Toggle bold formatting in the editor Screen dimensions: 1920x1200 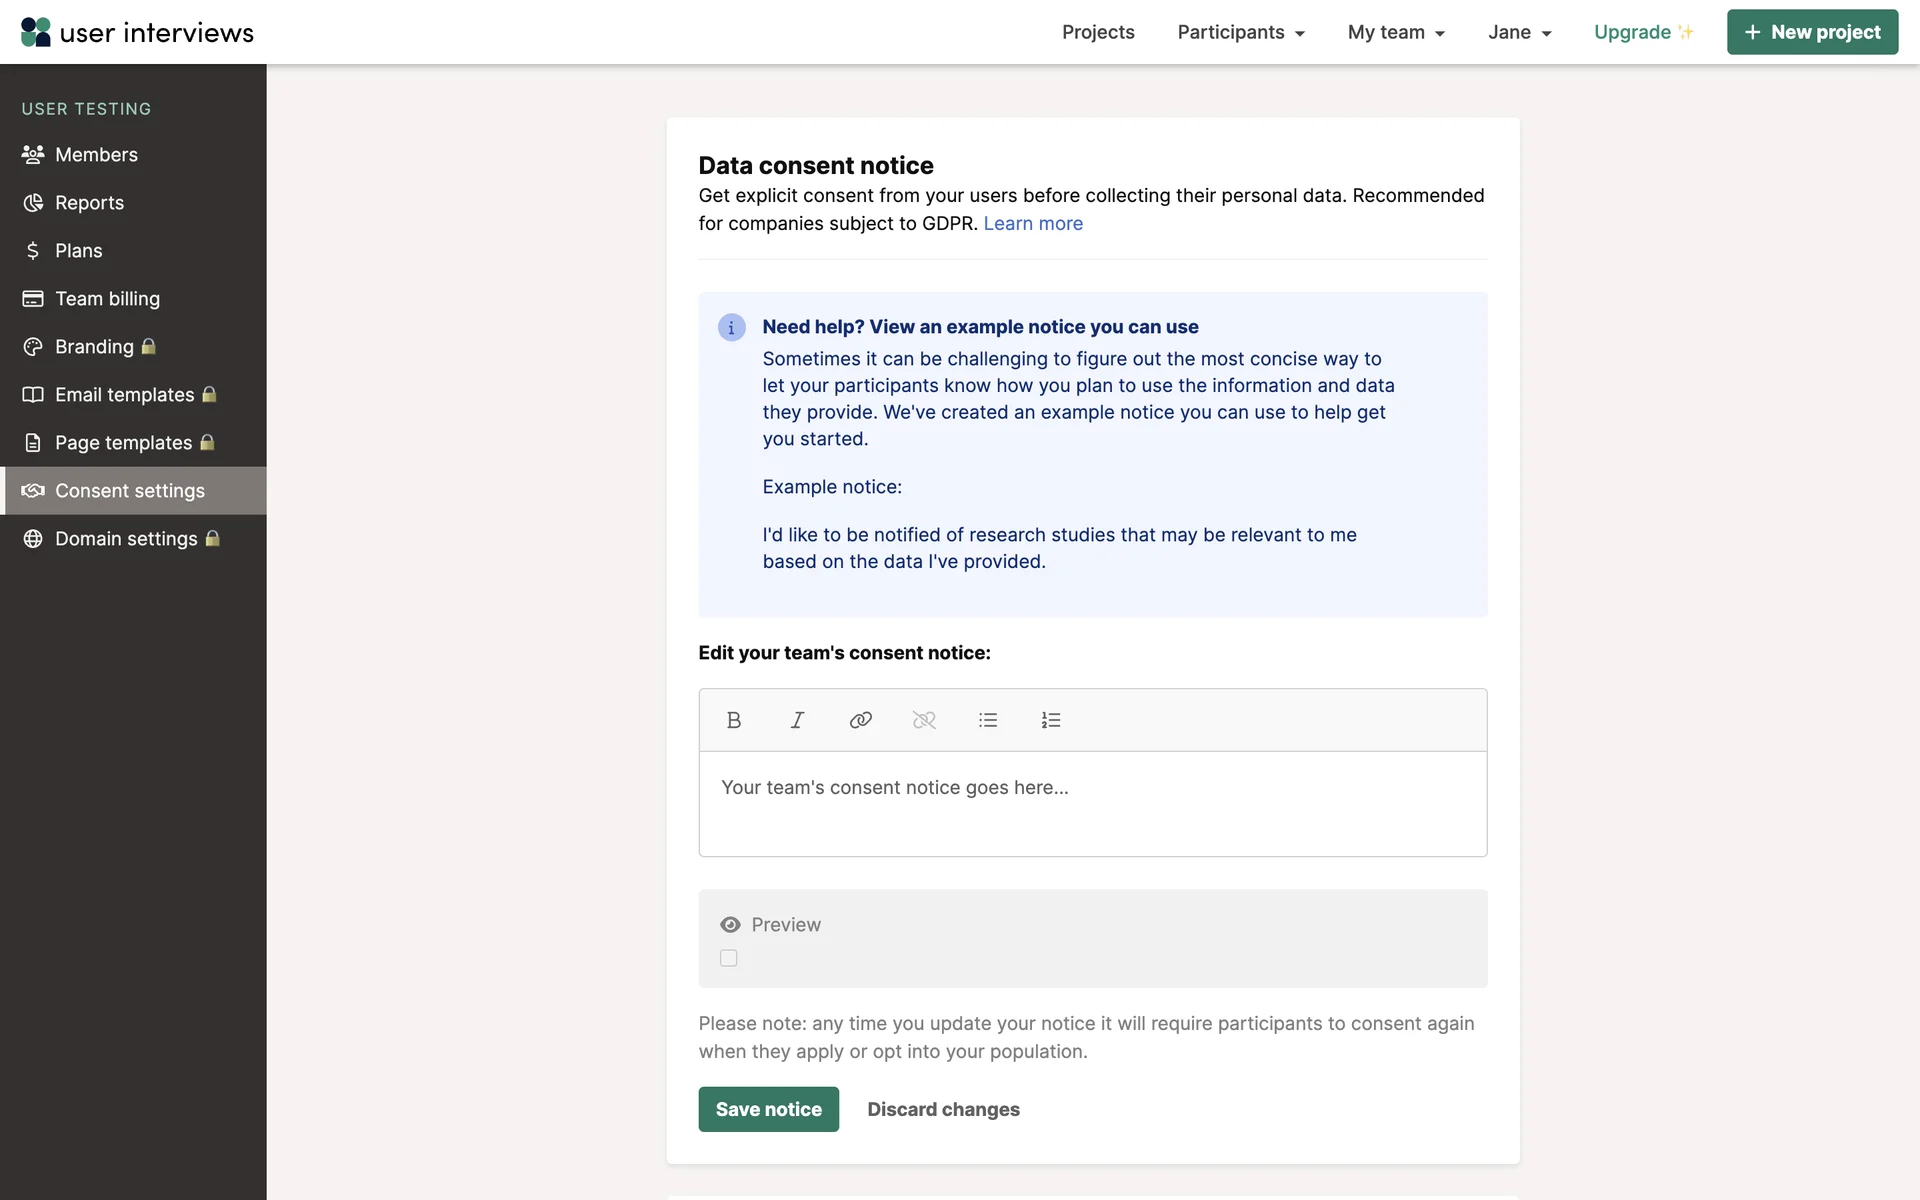pos(733,720)
